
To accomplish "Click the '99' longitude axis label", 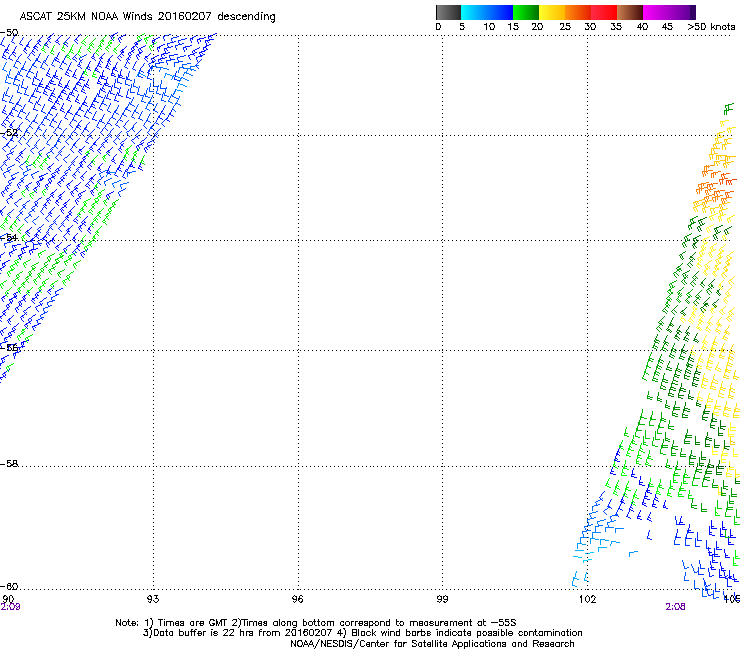I will pyautogui.click(x=442, y=599).
